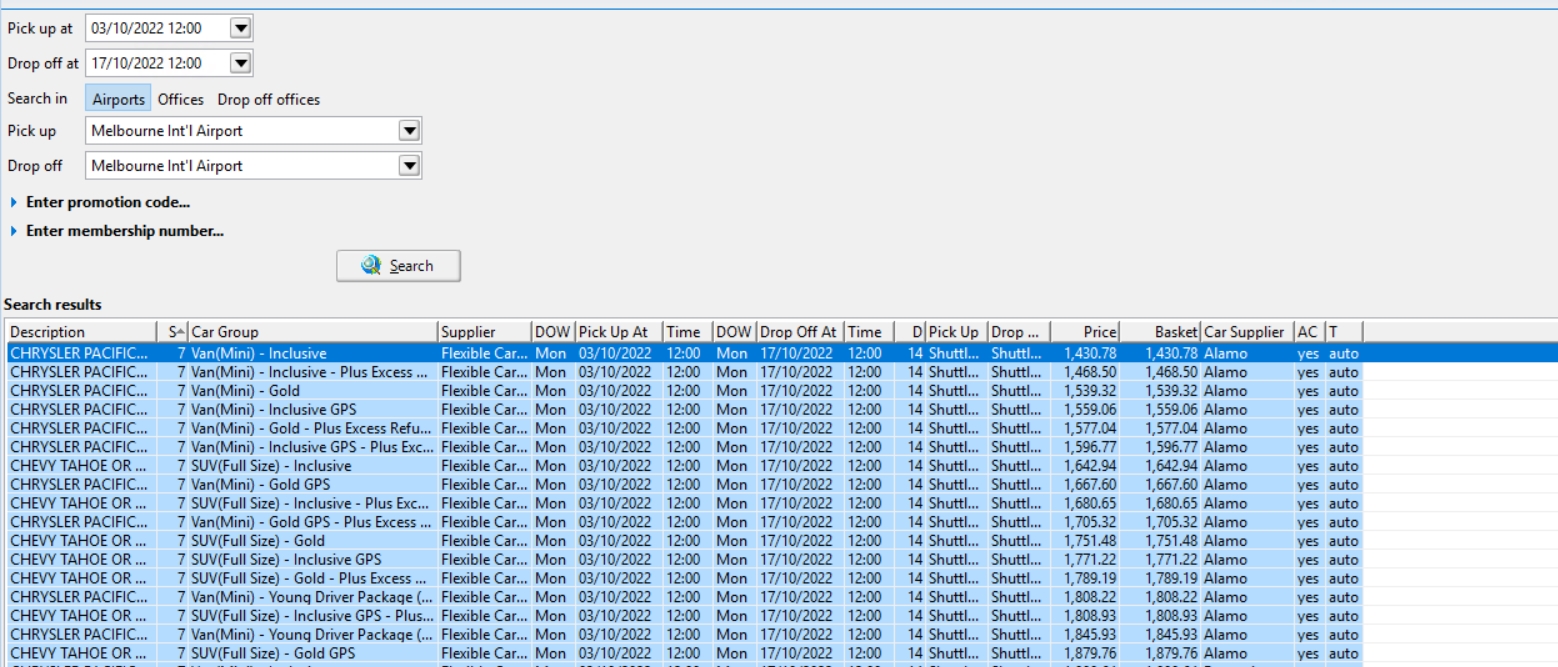
Task: Click price 1,680.65 in Price column
Action: coord(1090,503)
